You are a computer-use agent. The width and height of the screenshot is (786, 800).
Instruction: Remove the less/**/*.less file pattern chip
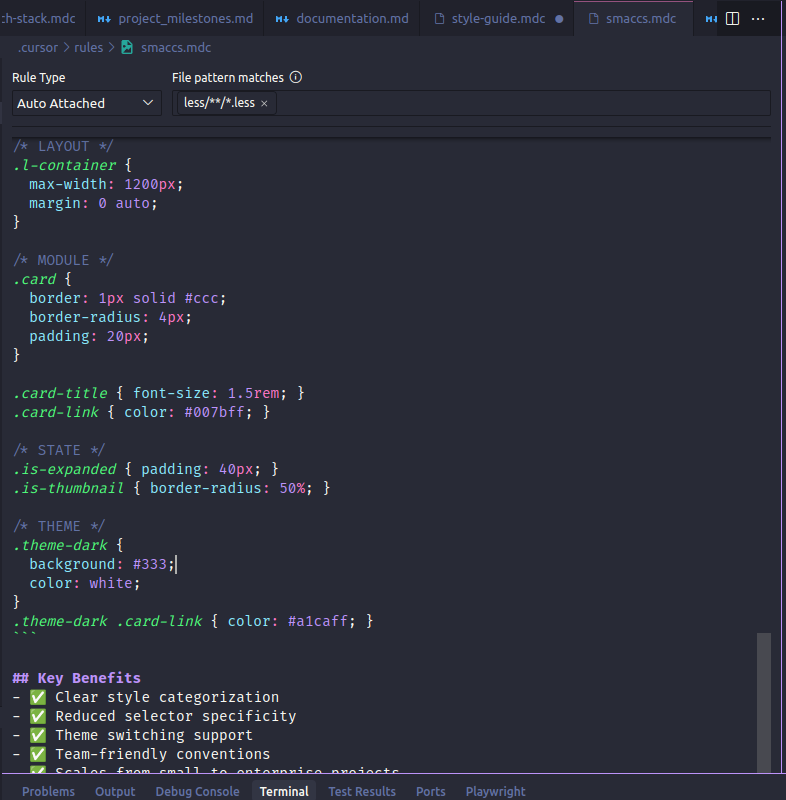click(264, 102)
